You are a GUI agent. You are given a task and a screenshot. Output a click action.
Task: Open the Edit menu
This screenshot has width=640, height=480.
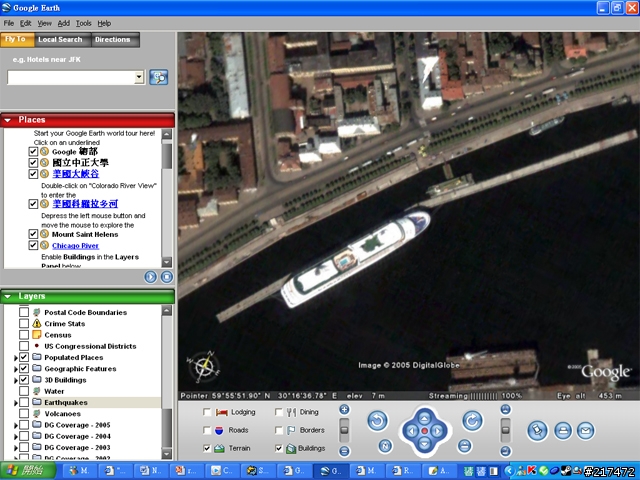[26, 23]
